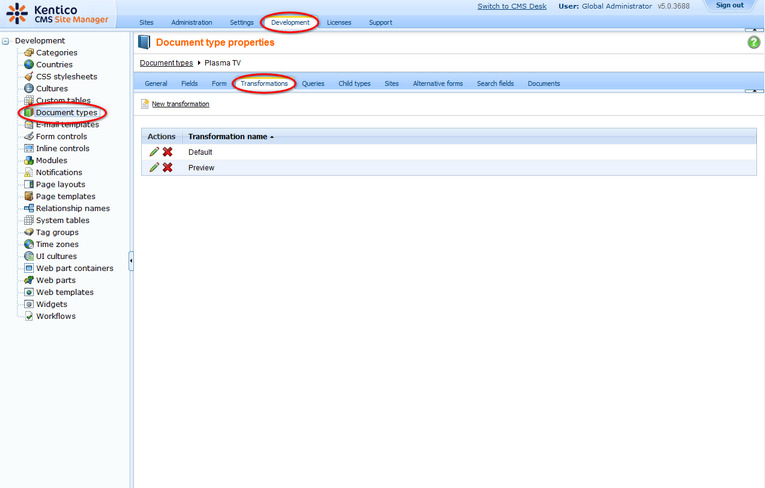Viewport: 765px width, 488px height.
Task: Open the green help icon
Action: coord(754,42)
